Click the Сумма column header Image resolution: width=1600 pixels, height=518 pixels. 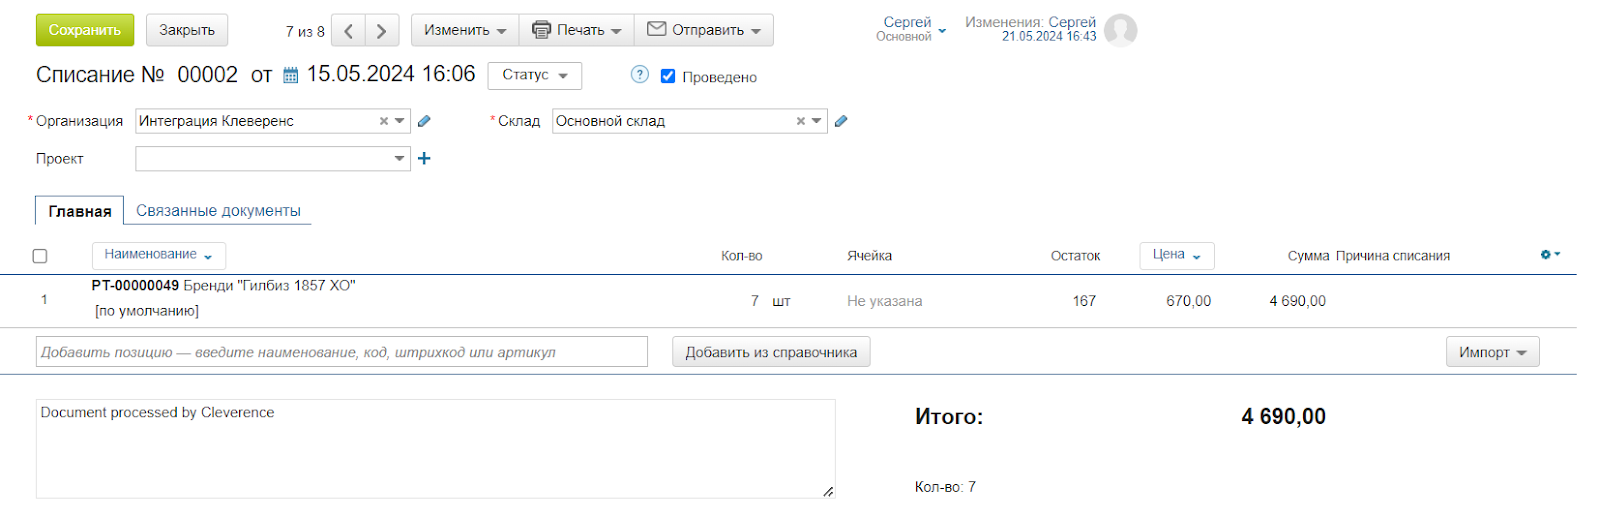(x=1308, y=256)
